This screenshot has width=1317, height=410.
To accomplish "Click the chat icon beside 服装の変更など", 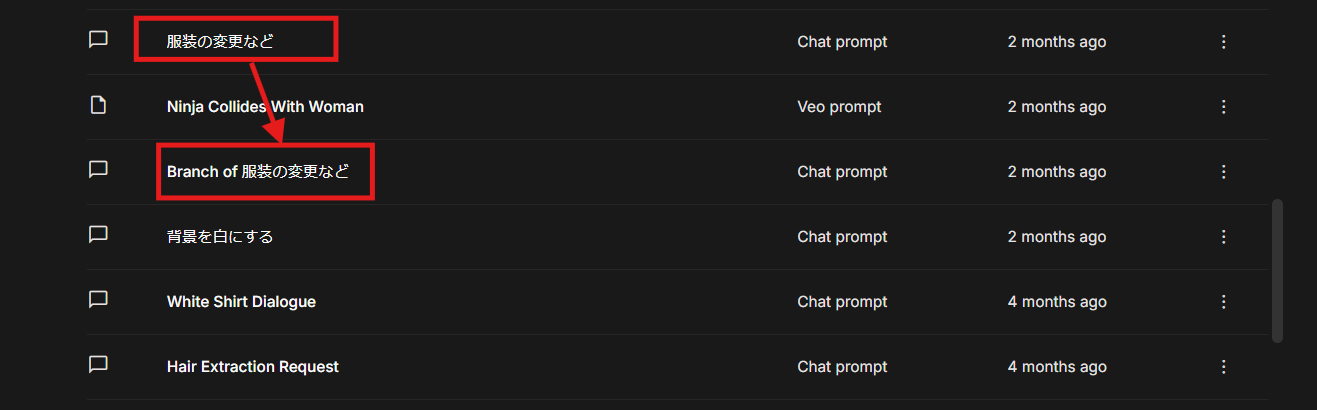I will click(x=98, y=40).
